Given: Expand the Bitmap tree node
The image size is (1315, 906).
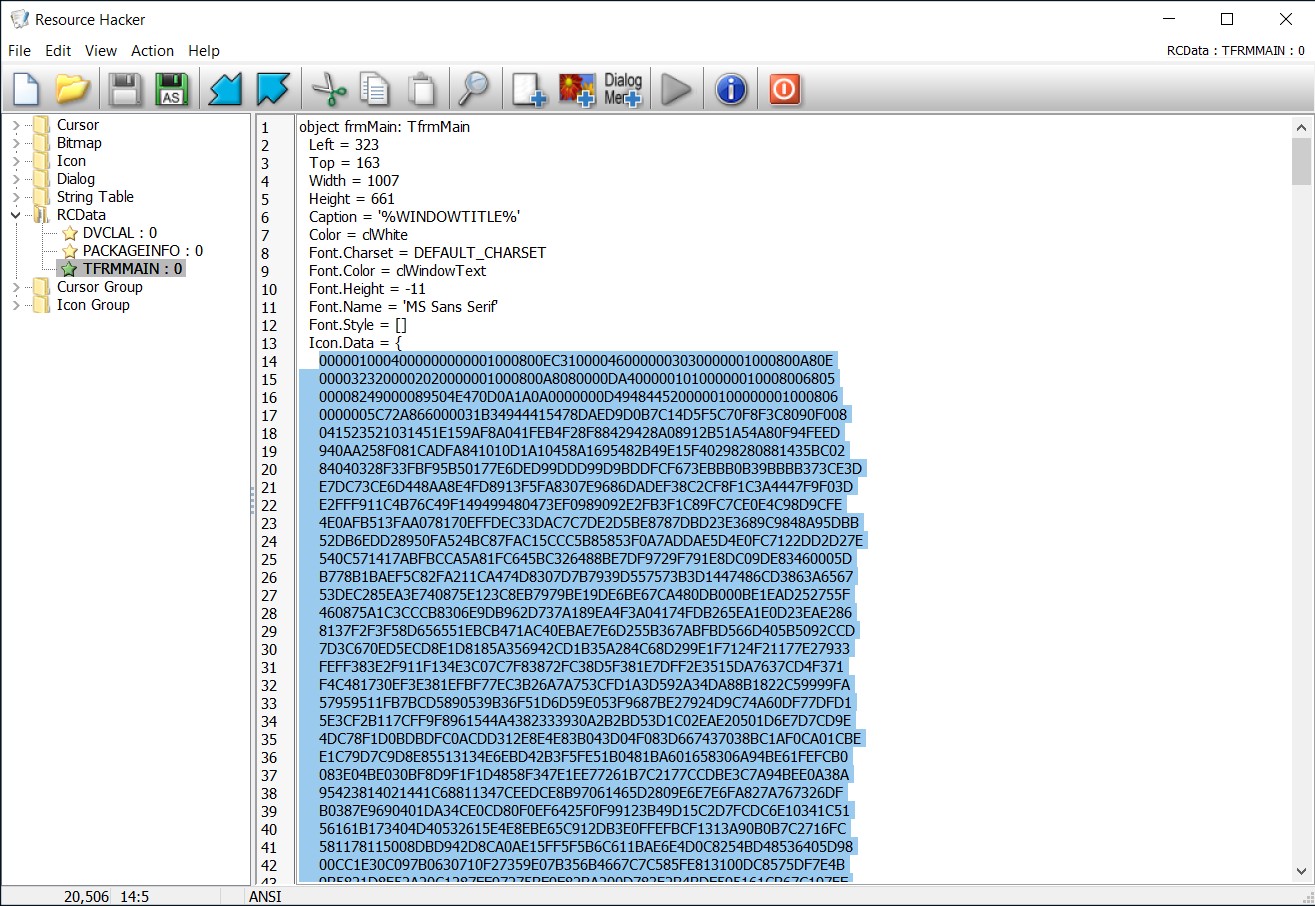Looking at the screenshot, I should [x=16, y=143].
